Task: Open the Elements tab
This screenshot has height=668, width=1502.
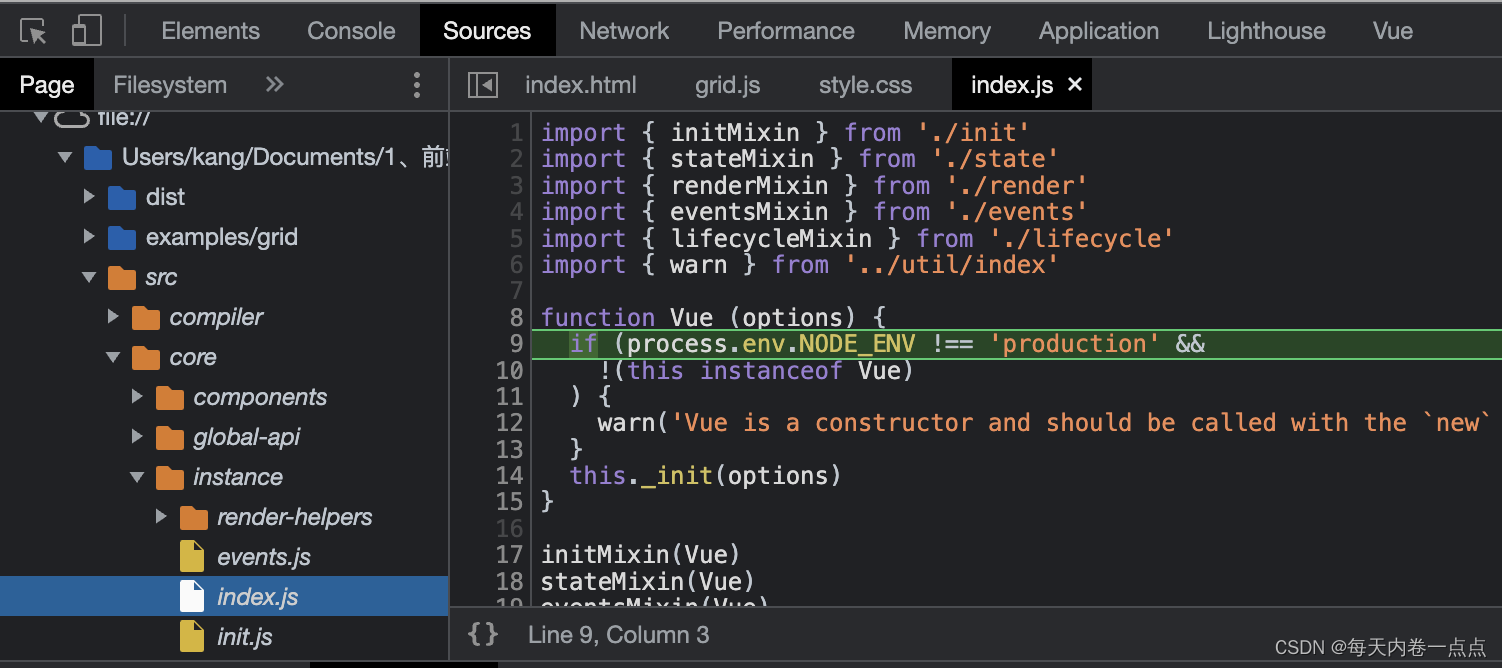Action: click(211, 31)
